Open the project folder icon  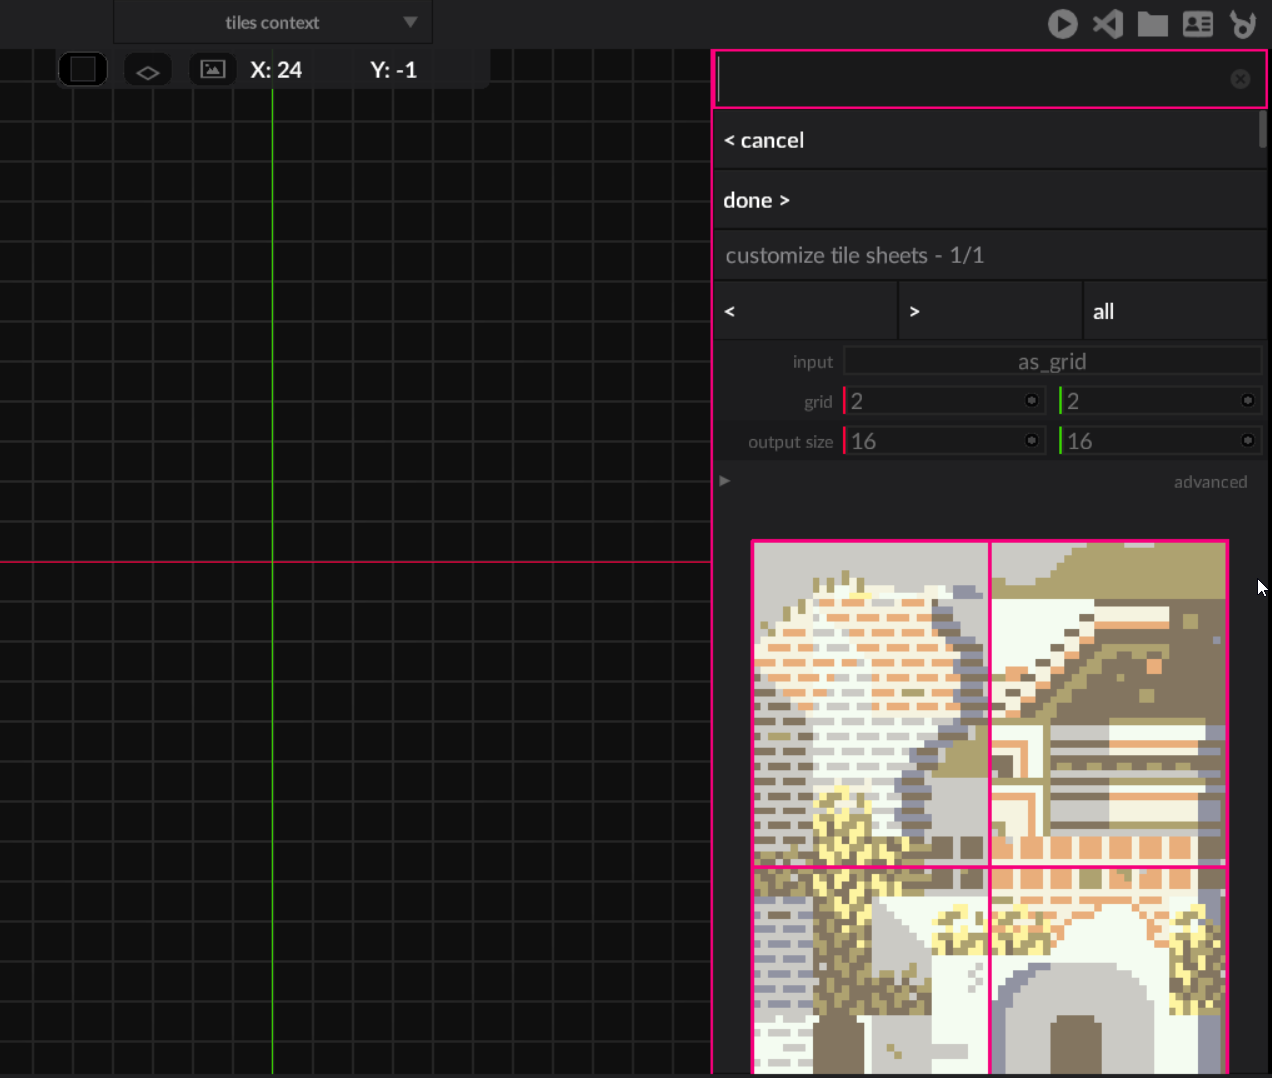click(x=1152, y=24)
